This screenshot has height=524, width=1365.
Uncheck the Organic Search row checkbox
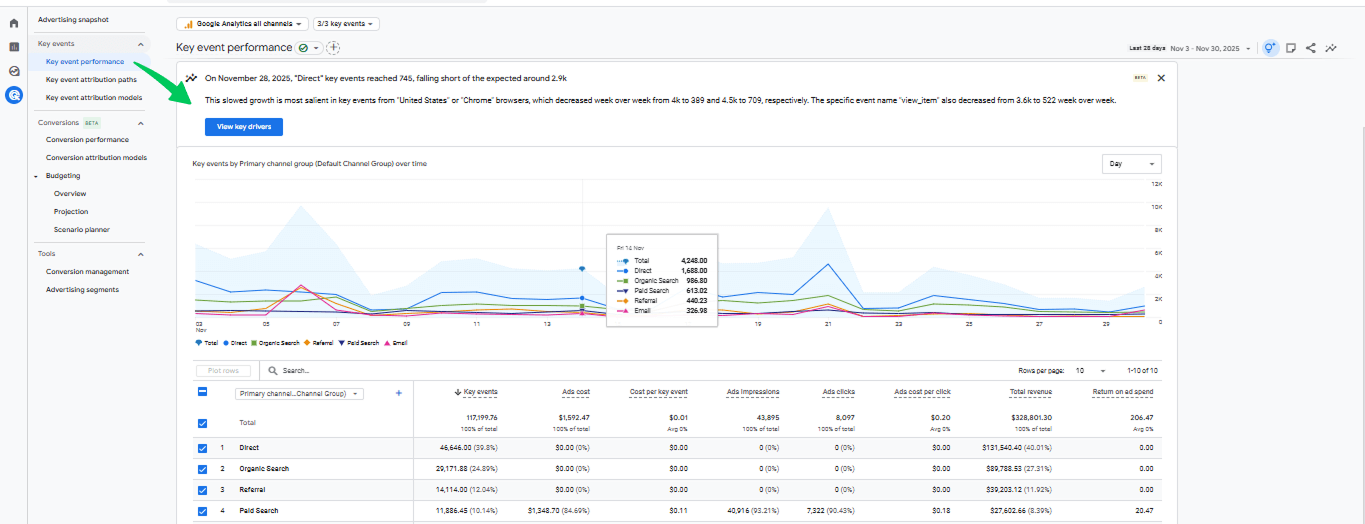203,469
